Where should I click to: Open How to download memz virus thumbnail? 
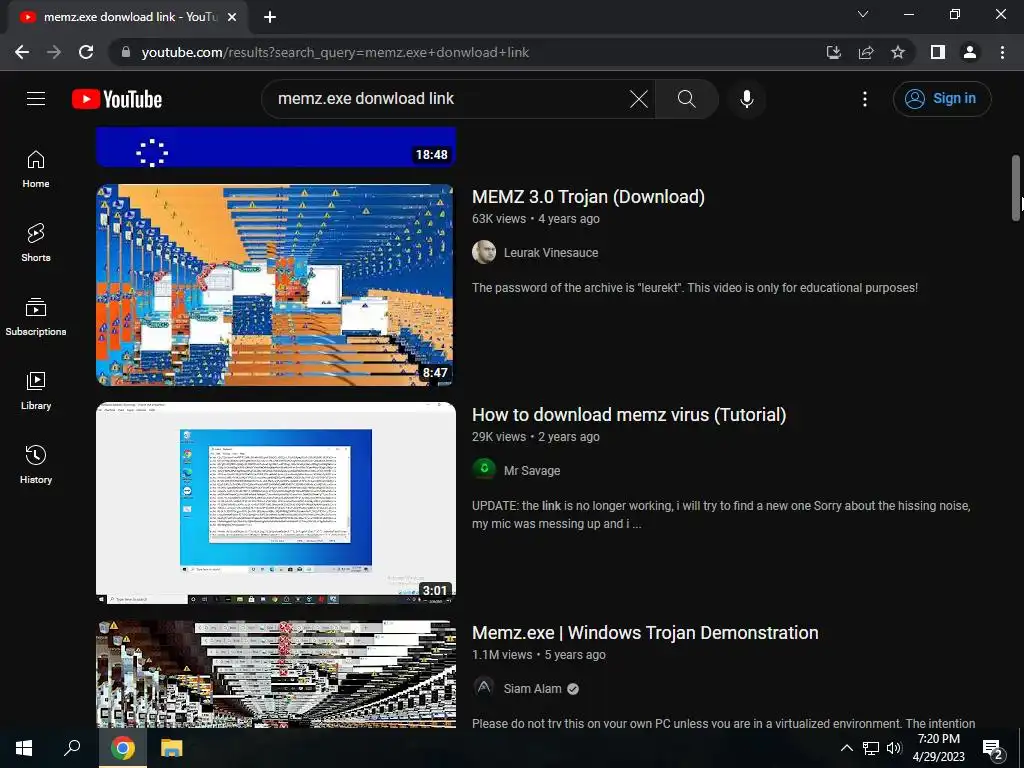[x=276, y=503]
